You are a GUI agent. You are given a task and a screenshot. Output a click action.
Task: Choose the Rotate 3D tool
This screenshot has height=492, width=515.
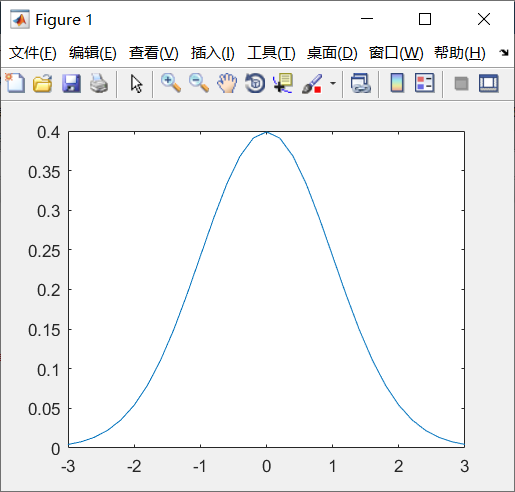point(255,83)
